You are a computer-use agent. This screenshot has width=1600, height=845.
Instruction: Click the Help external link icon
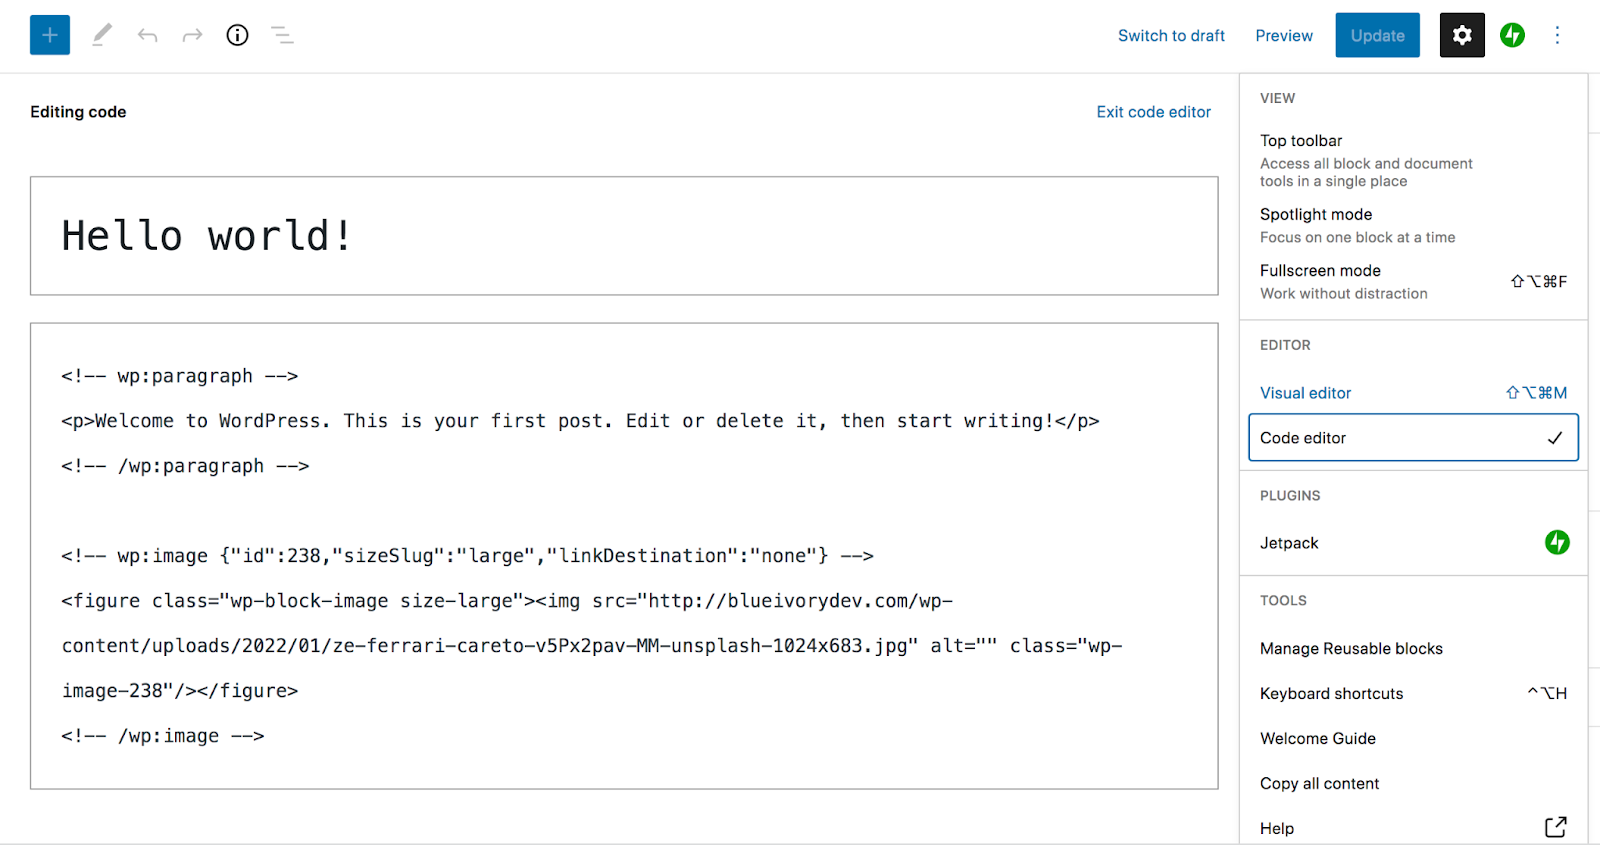click(1556, 827)
